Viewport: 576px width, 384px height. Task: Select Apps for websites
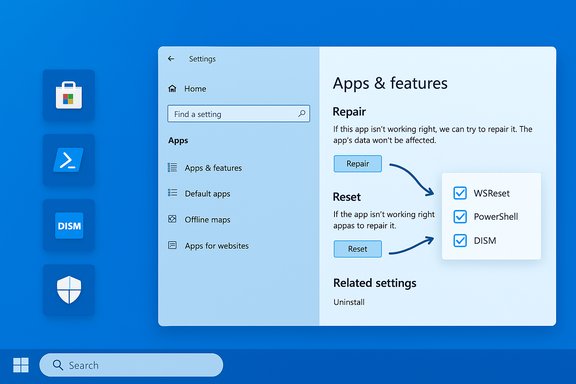click(216, 246)
